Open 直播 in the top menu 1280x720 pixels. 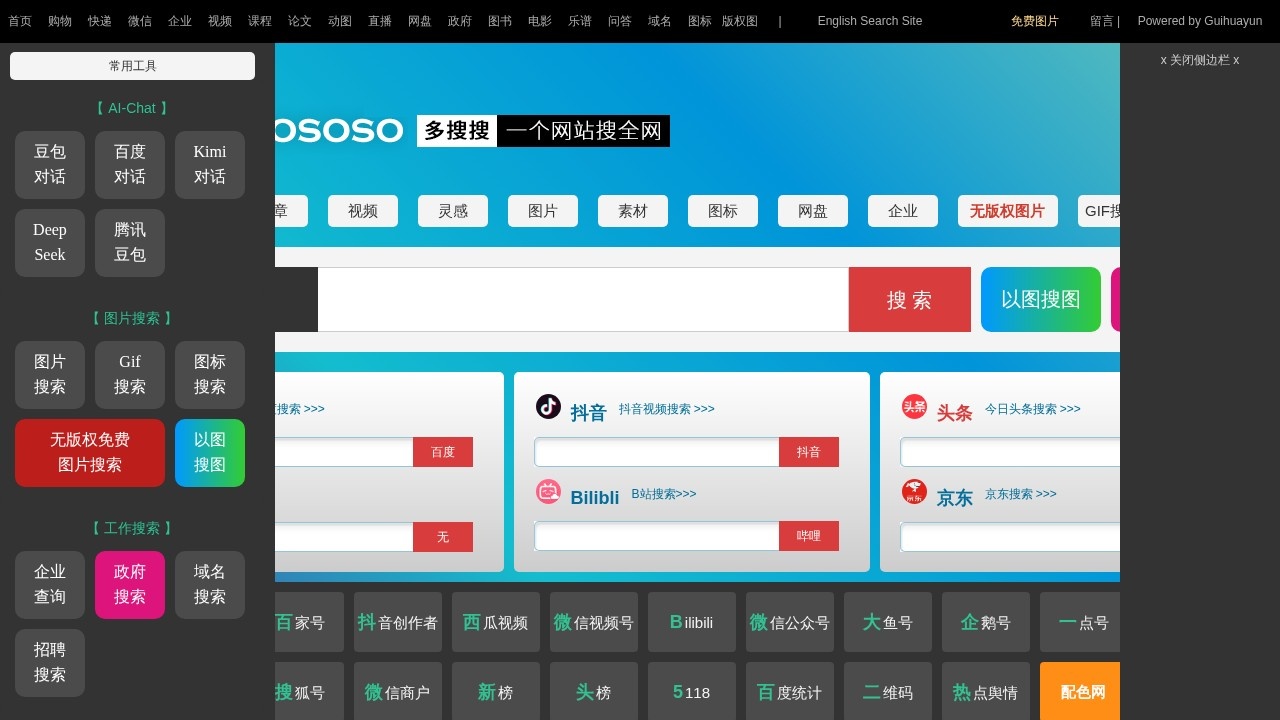point(380,21)
